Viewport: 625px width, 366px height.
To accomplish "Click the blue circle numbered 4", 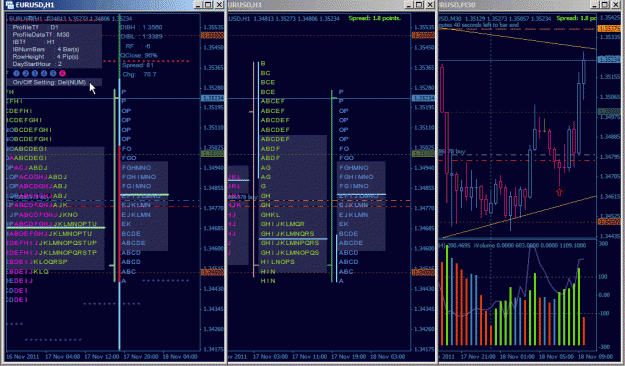I will [44, 73].
